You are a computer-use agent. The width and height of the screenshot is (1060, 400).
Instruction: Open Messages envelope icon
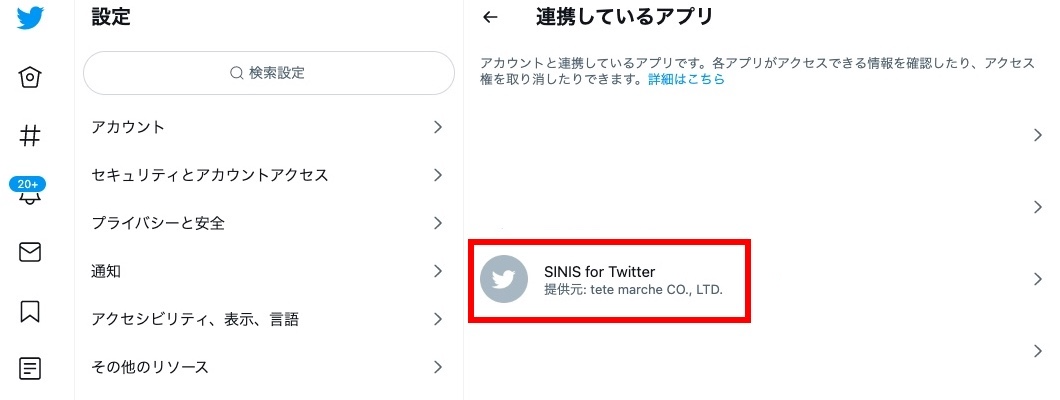tap(30, 252)
